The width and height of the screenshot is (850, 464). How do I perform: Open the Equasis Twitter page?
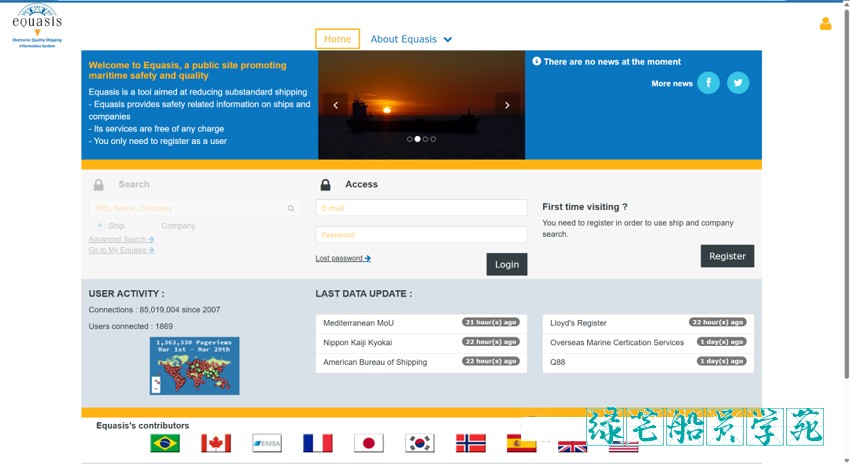pyautogui.click(x=738, y=83)
